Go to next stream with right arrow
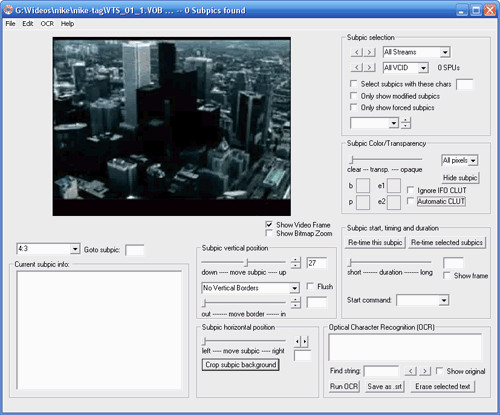The image size is (500, 415). coord(369,52)
